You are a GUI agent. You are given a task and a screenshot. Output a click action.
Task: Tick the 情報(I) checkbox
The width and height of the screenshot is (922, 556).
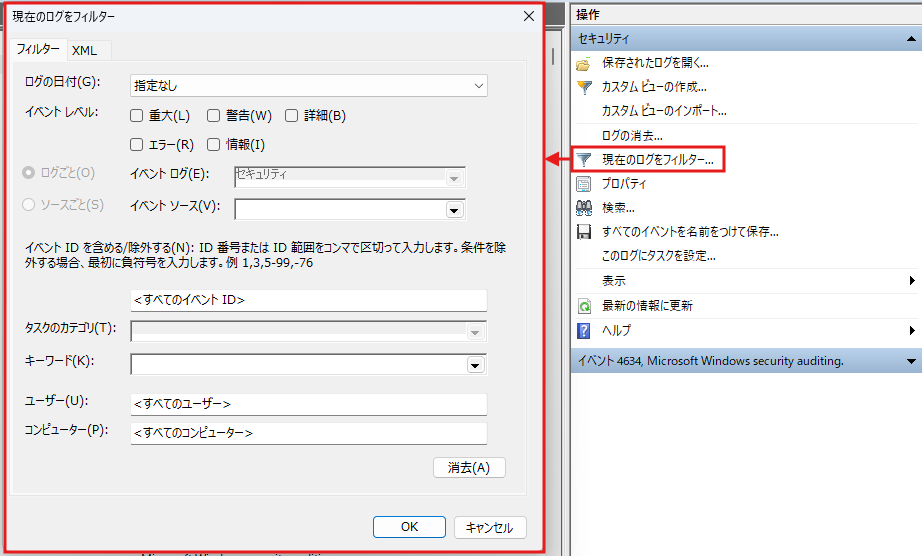coord(213,145)
